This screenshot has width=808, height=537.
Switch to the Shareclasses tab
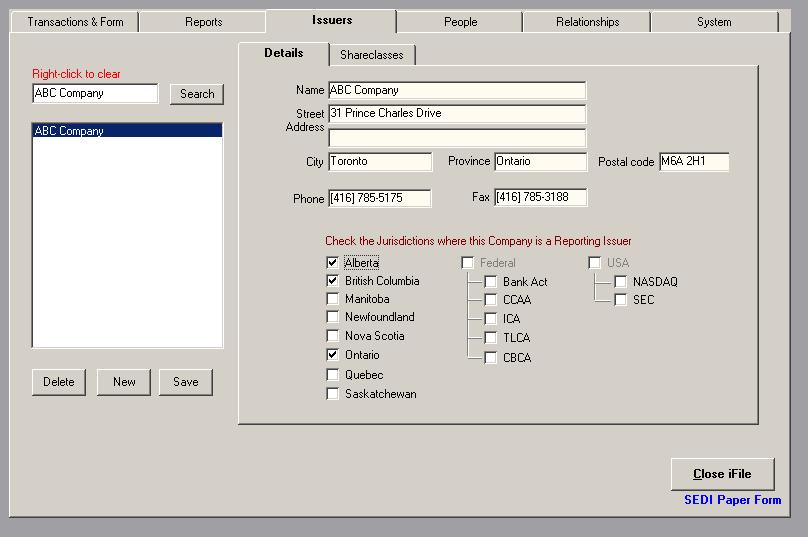pyautogui.click(x=372, y=55)
